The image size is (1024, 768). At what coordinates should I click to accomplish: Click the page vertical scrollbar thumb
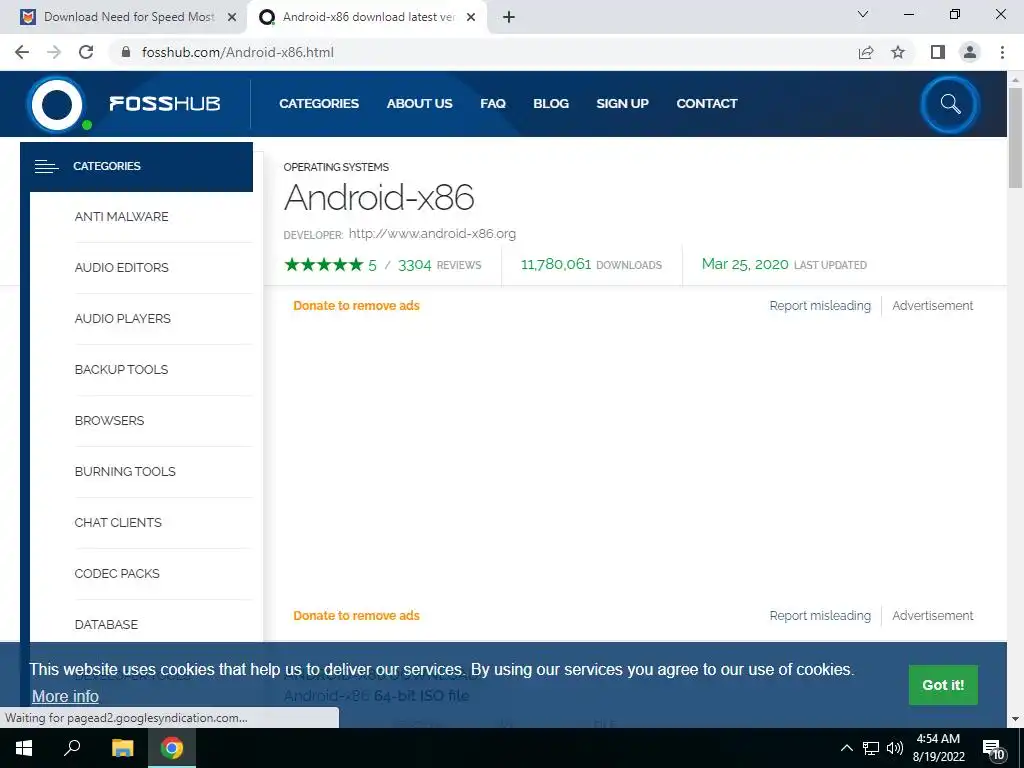click(x=1016, y=137)
